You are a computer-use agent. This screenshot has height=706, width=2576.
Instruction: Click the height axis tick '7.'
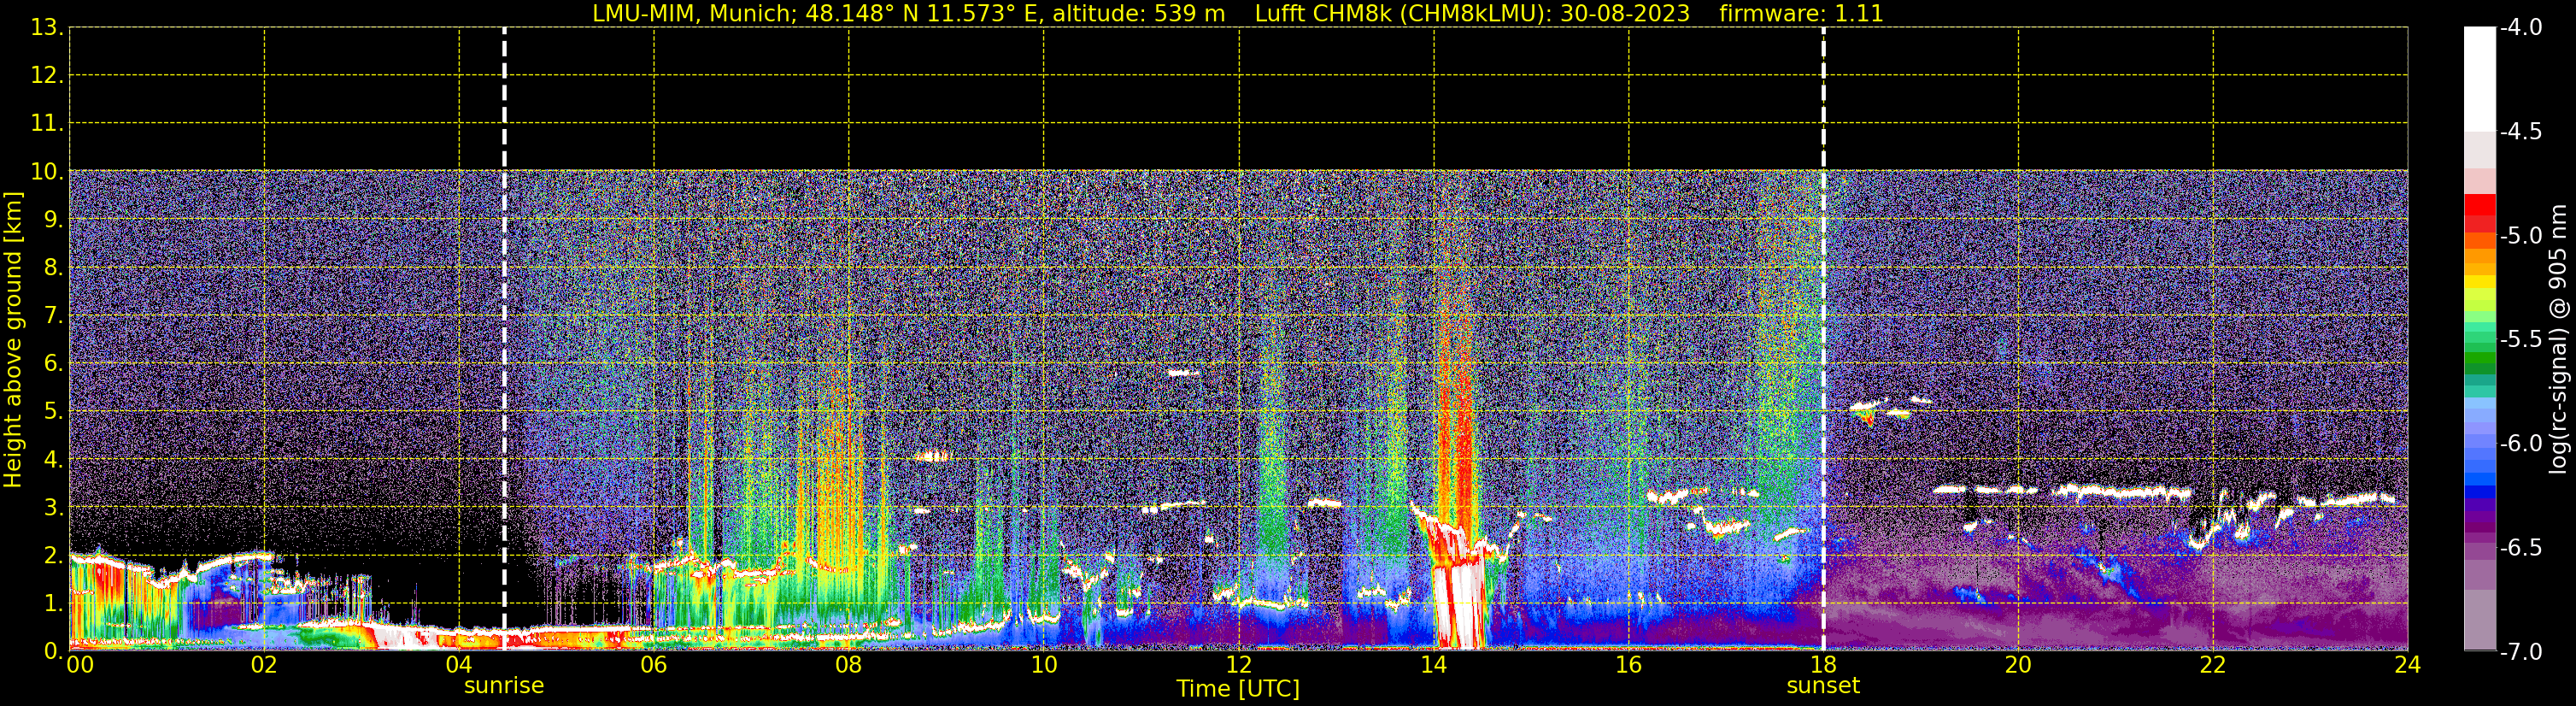(x=54, y=316)
